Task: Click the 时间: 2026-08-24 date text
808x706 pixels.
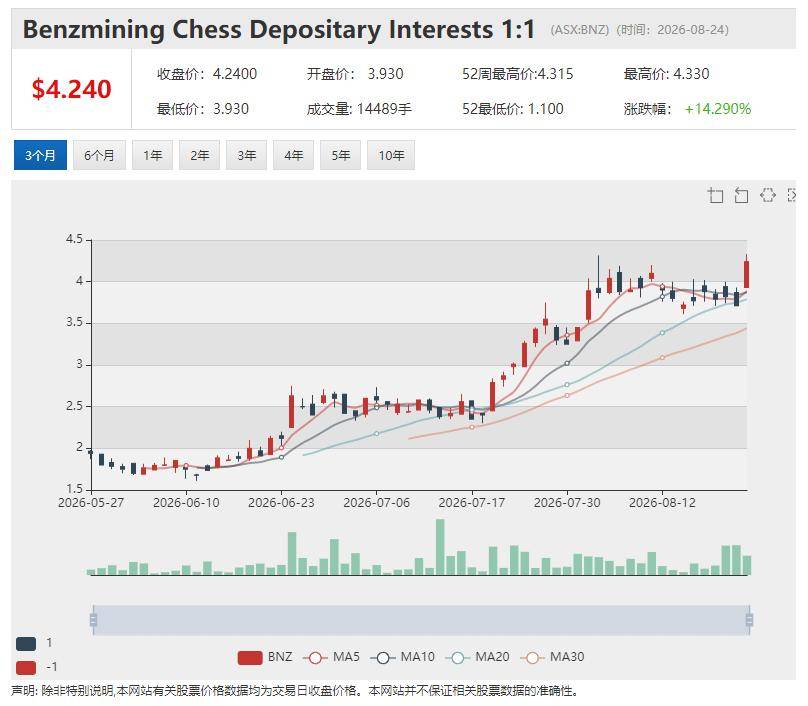Action: click(672, 30)
